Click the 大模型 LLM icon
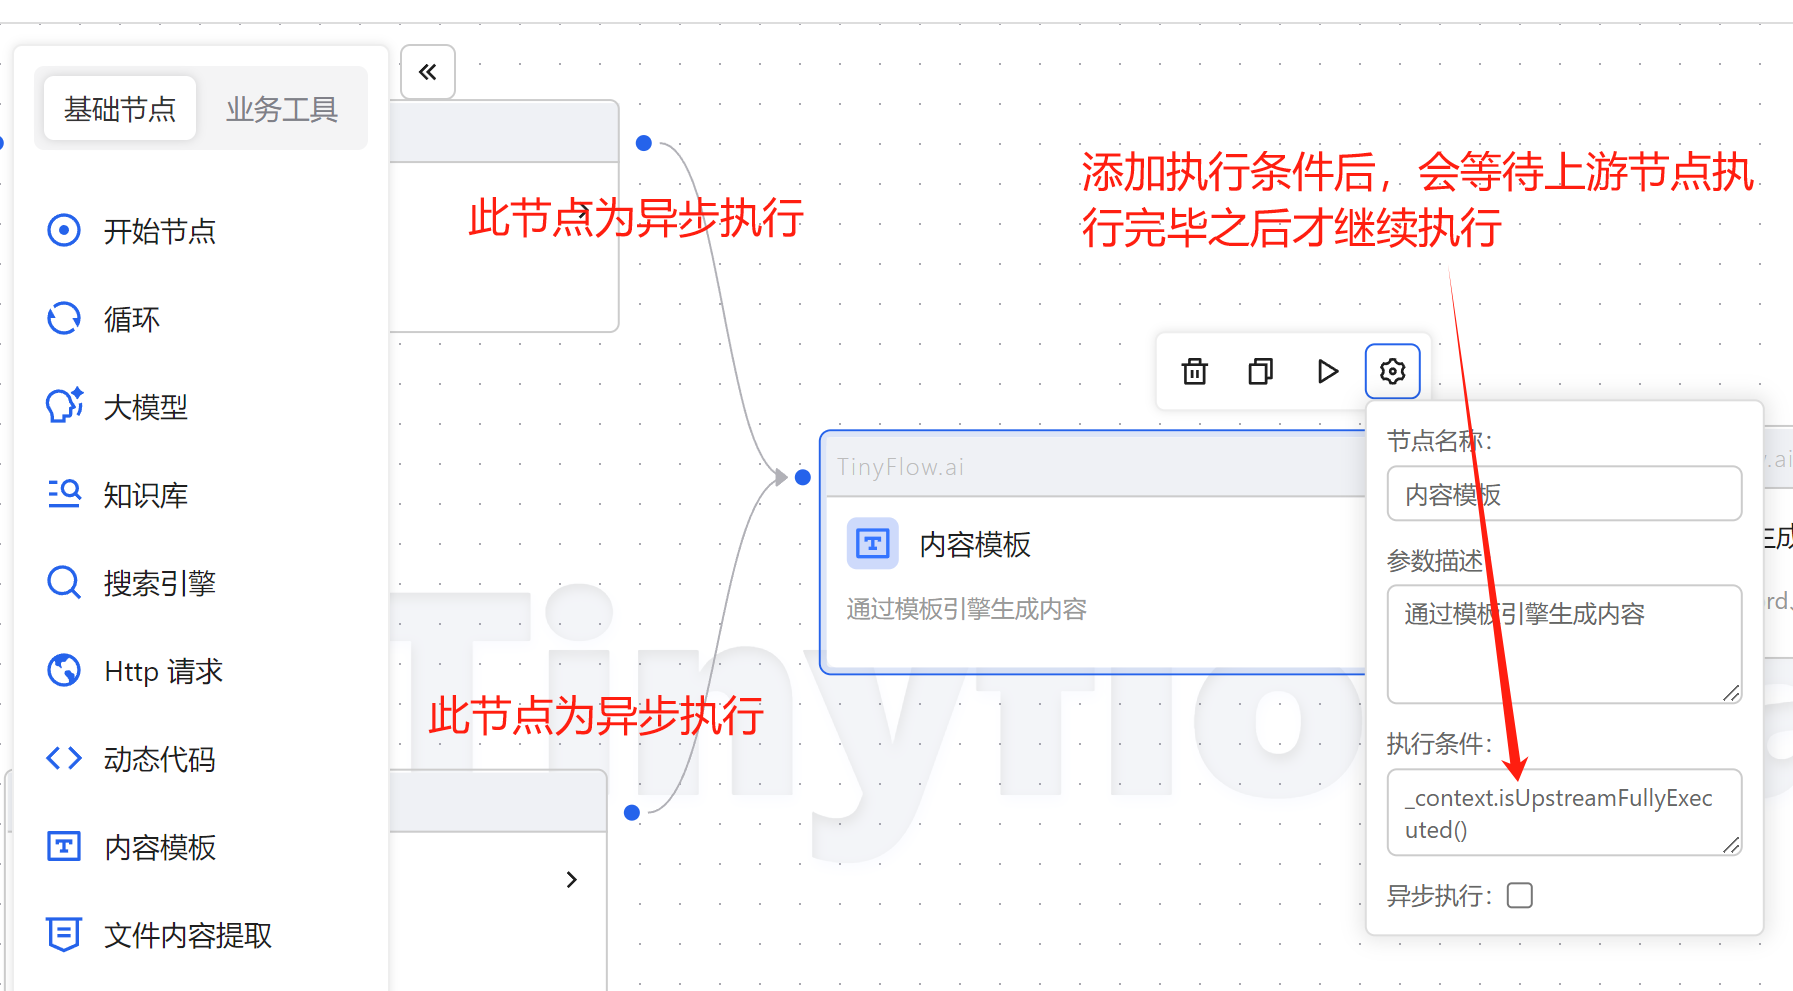 click(64, 407)
